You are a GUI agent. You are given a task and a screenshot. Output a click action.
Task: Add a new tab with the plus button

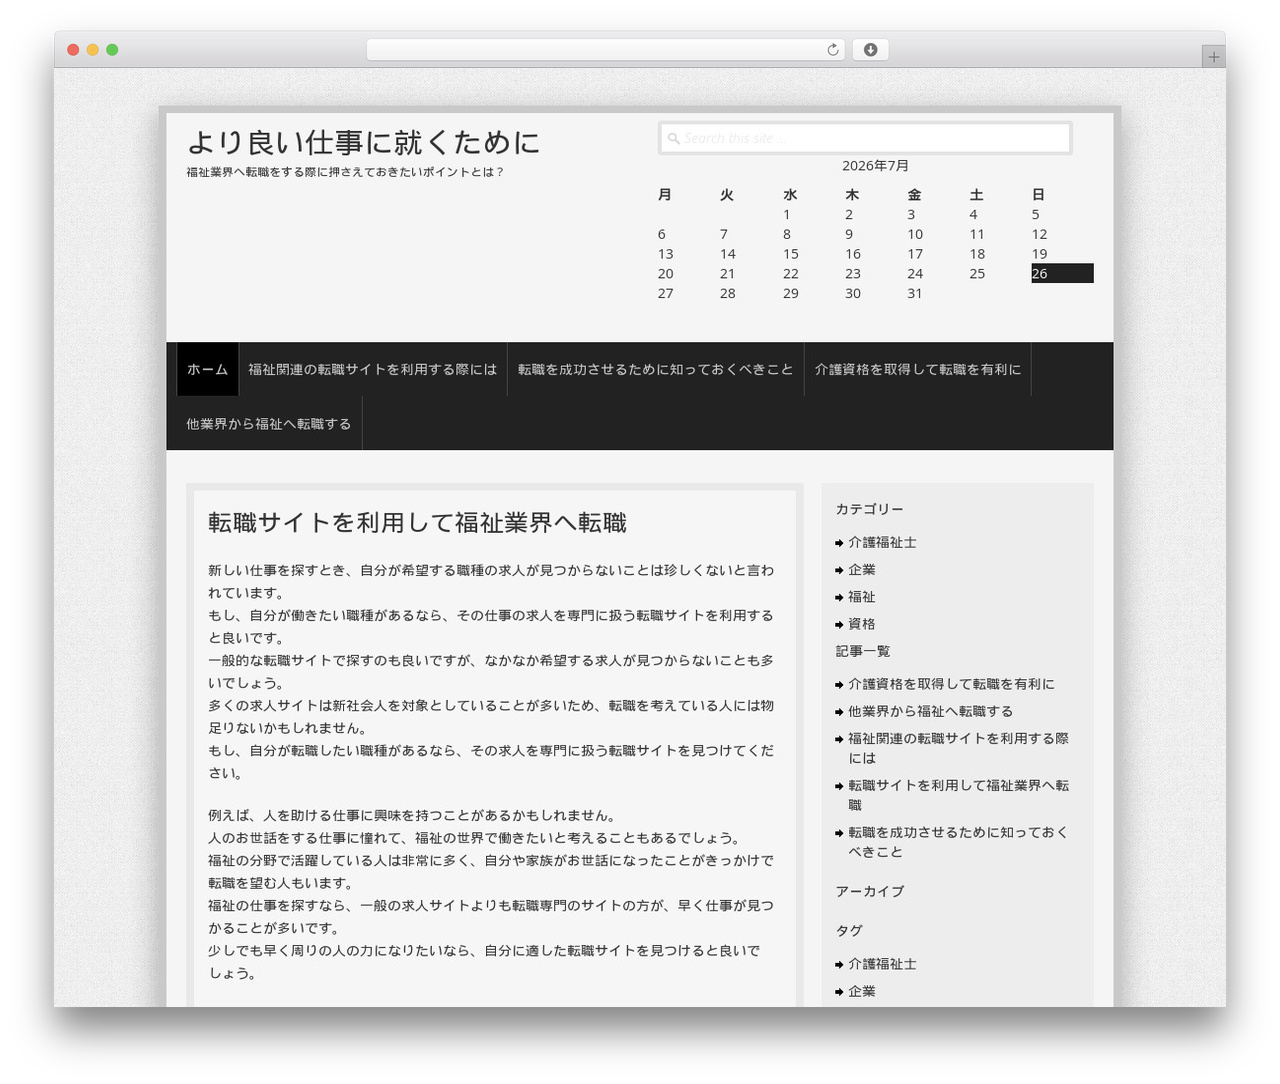tap(1213, 57)
